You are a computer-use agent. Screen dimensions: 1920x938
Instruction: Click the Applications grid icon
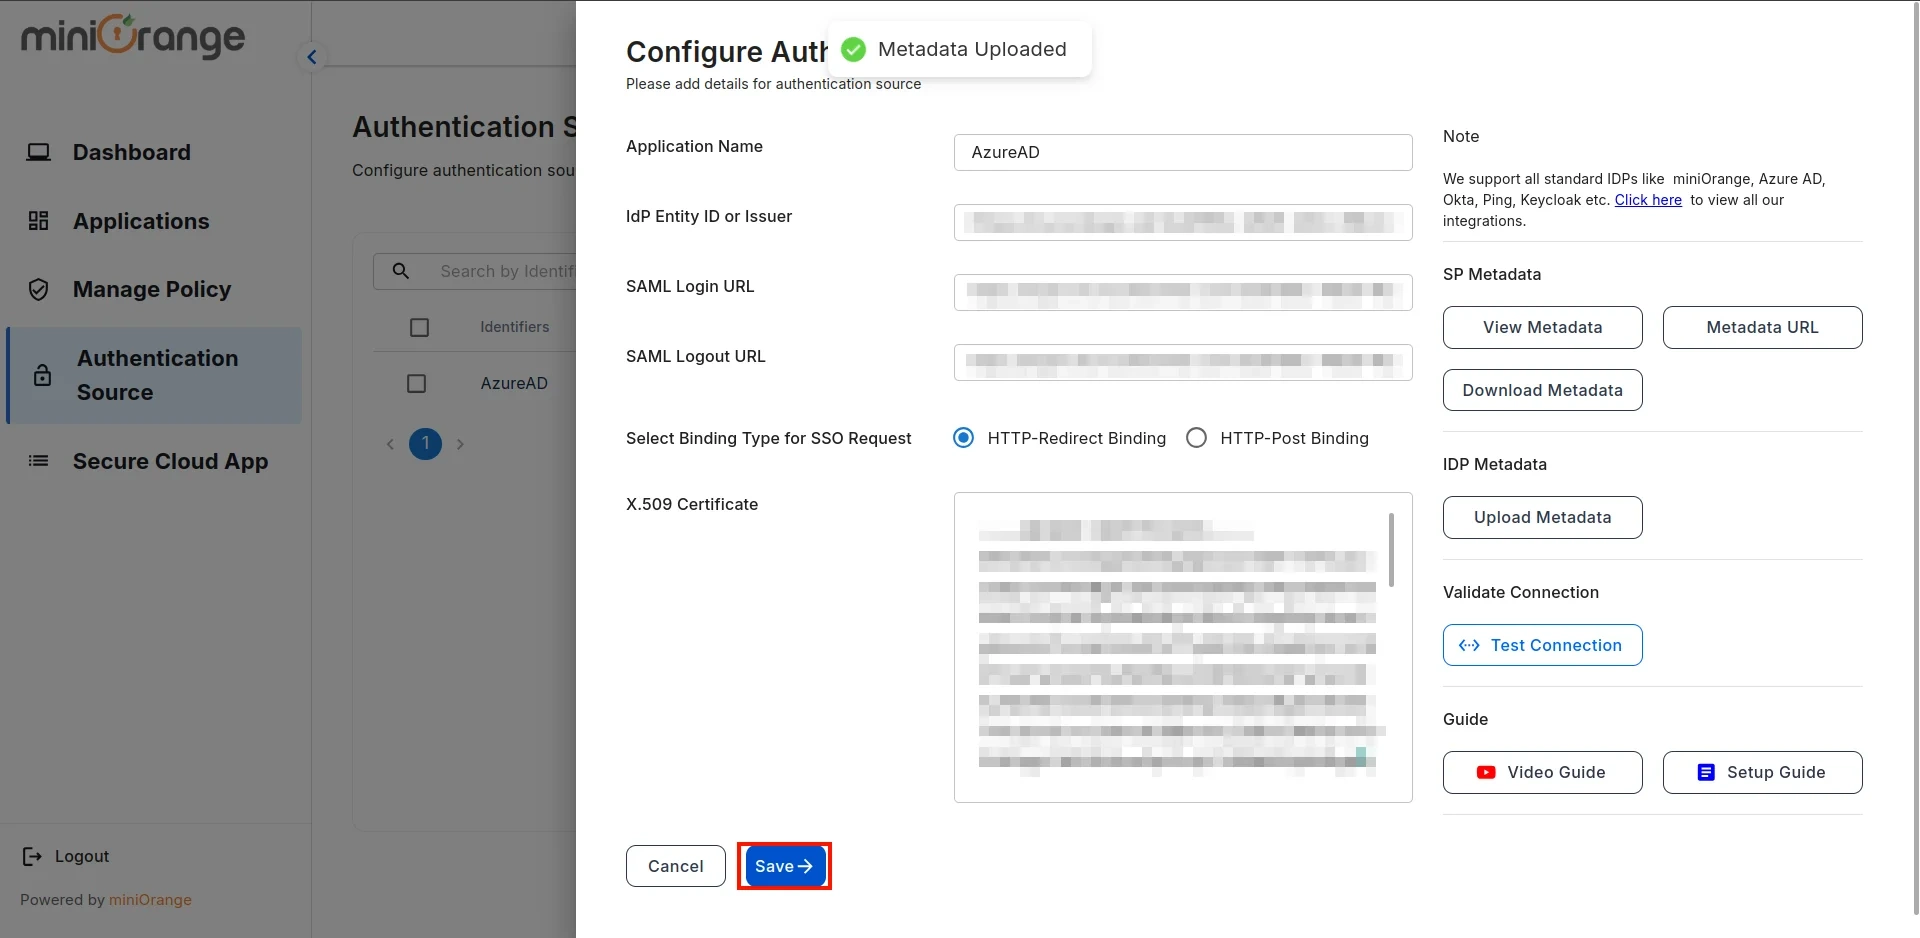pyautogui.click(x=39, y=221)
